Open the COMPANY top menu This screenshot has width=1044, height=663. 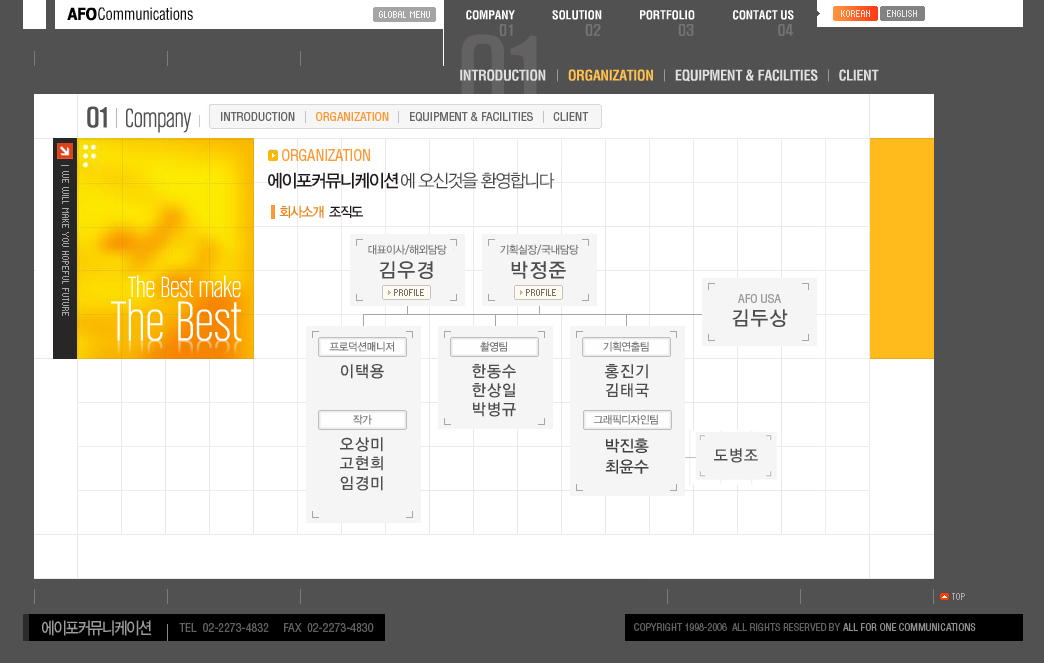[x=490, y=15]
